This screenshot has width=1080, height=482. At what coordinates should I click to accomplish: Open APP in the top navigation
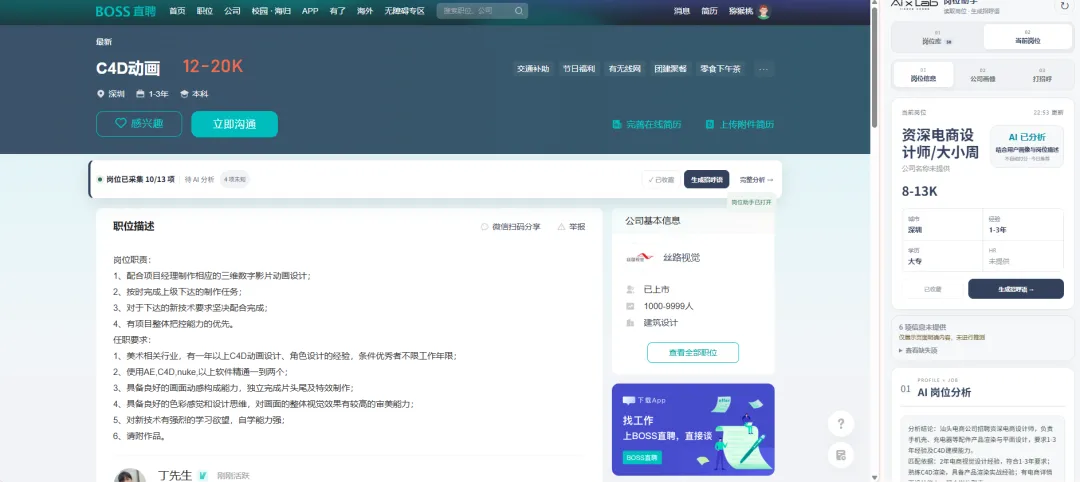tap(310, 11)
